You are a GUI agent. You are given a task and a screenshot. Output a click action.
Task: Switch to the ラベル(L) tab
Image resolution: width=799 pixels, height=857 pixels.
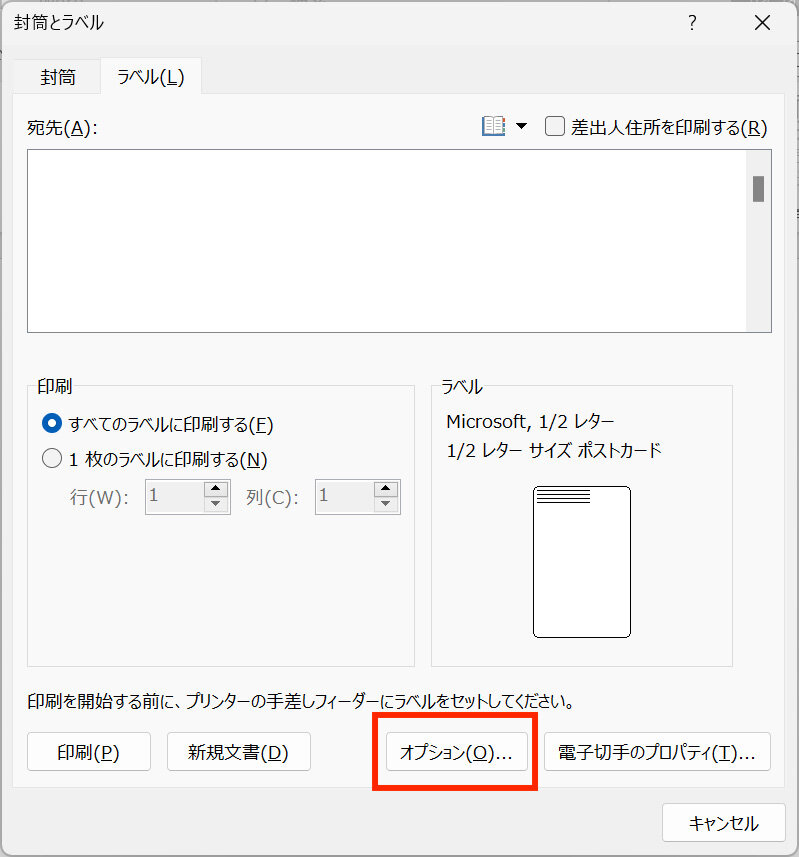[x=151, y=77]
